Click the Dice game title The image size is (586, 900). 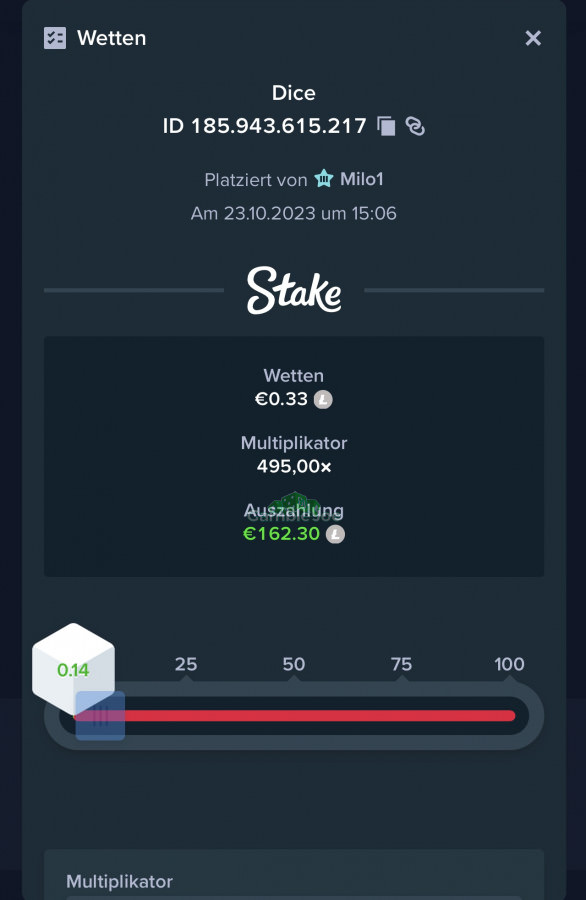pyautogui.click(x=294, y=93)
